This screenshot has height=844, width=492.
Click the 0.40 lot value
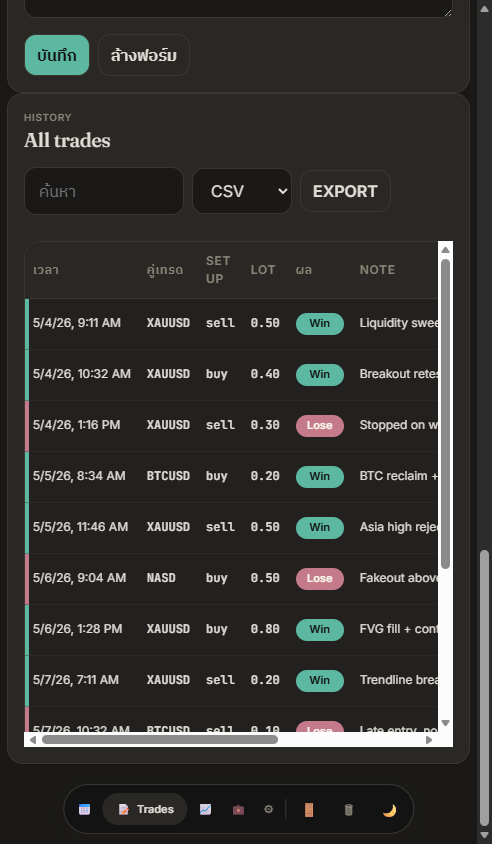265,374
